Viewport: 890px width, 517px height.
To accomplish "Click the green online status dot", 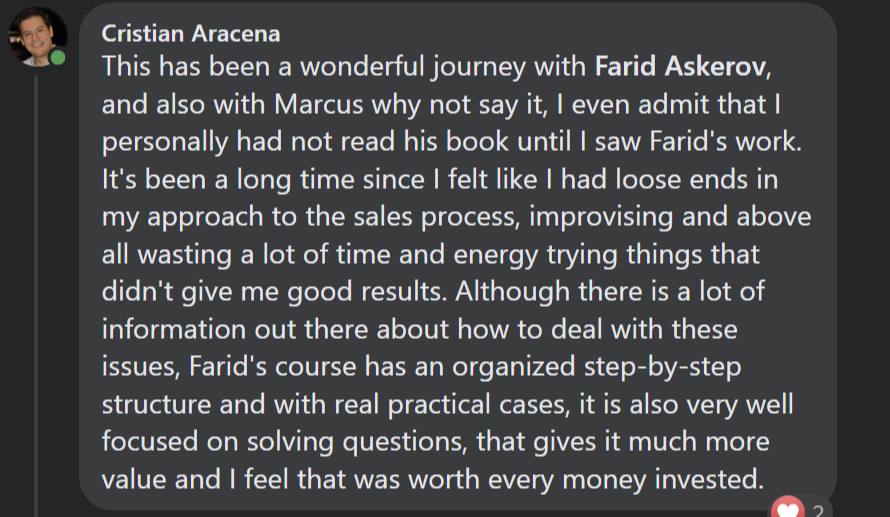I will (x=59, y=57).
